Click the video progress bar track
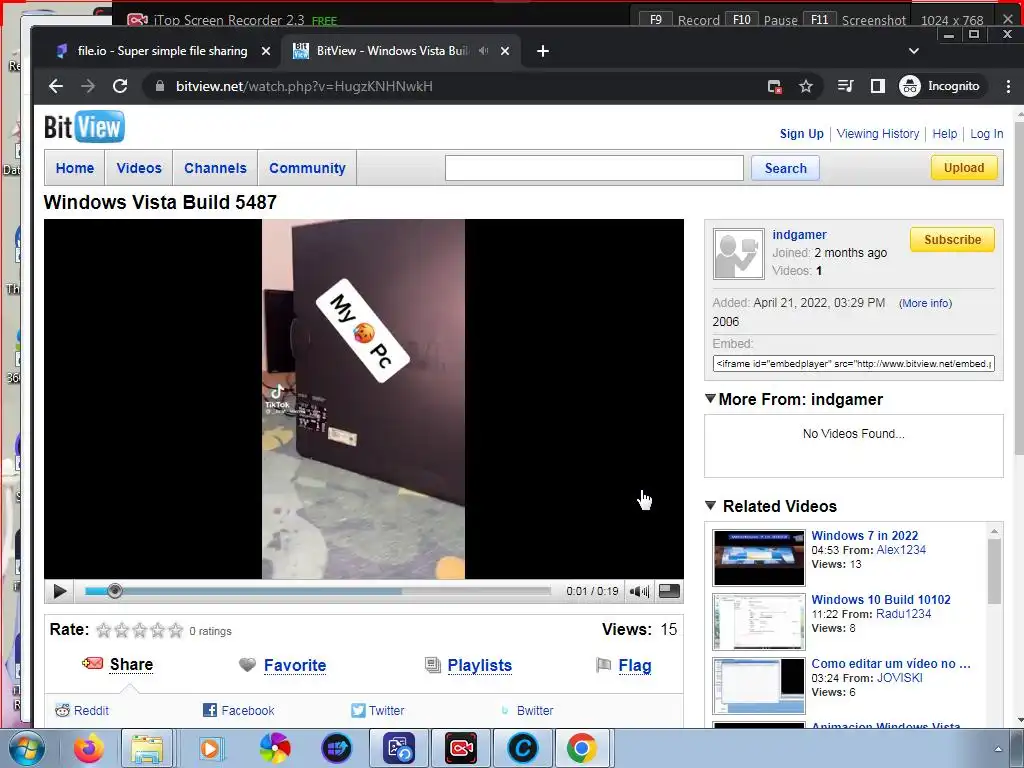1024x768 pixels. [317, 592]
